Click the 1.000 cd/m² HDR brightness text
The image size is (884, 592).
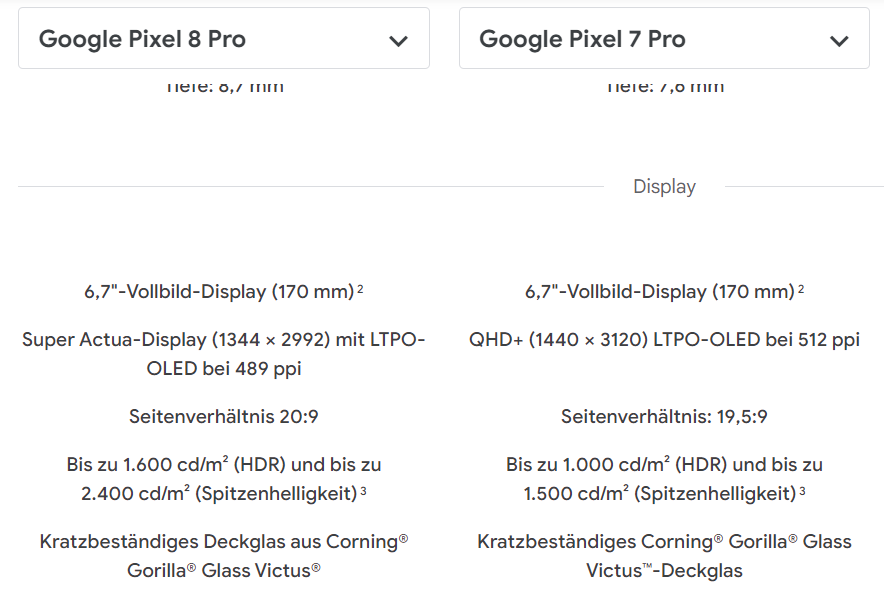[x=664, y=465]
